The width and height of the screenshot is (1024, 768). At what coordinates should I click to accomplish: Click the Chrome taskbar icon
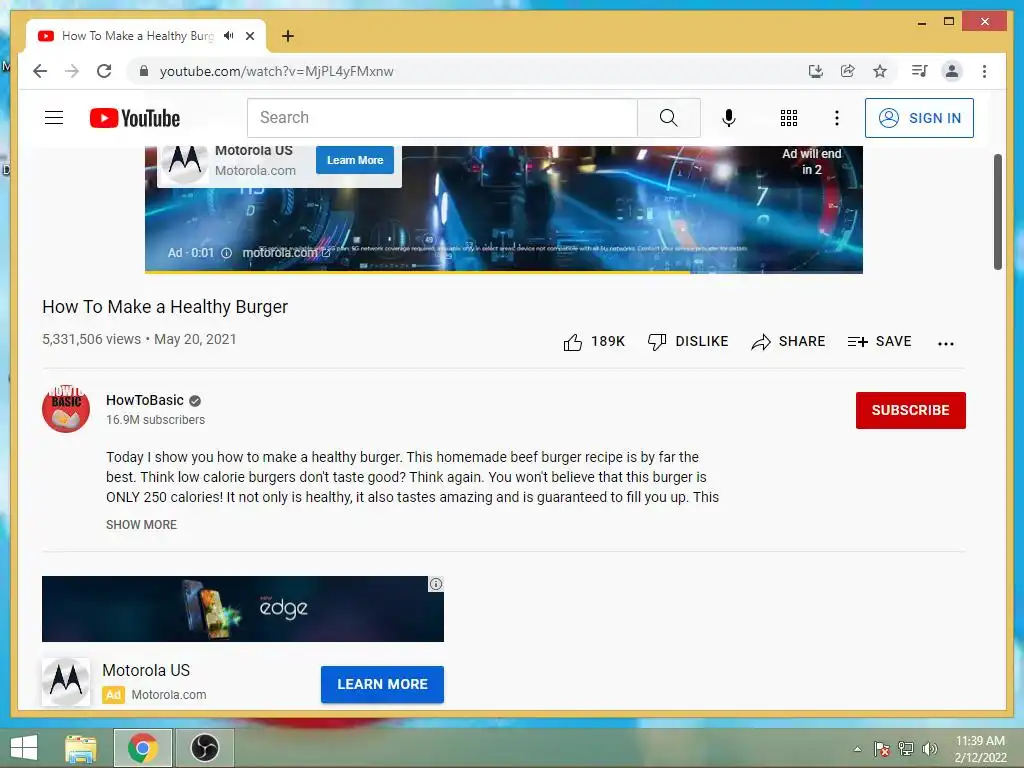click(142, 748)
